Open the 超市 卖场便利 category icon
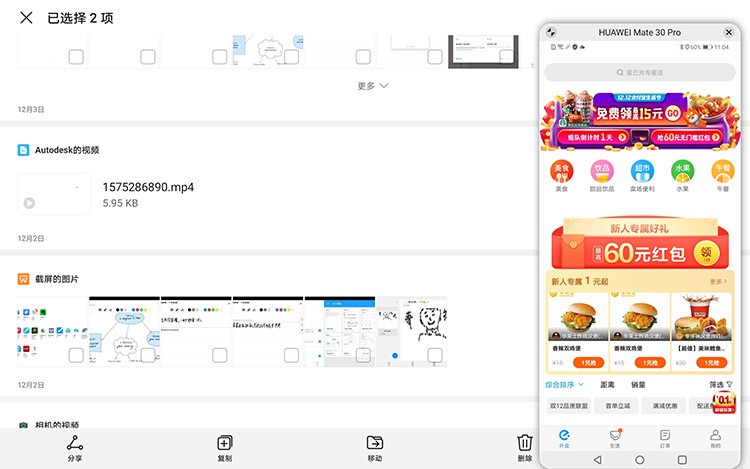 point(642,171)
